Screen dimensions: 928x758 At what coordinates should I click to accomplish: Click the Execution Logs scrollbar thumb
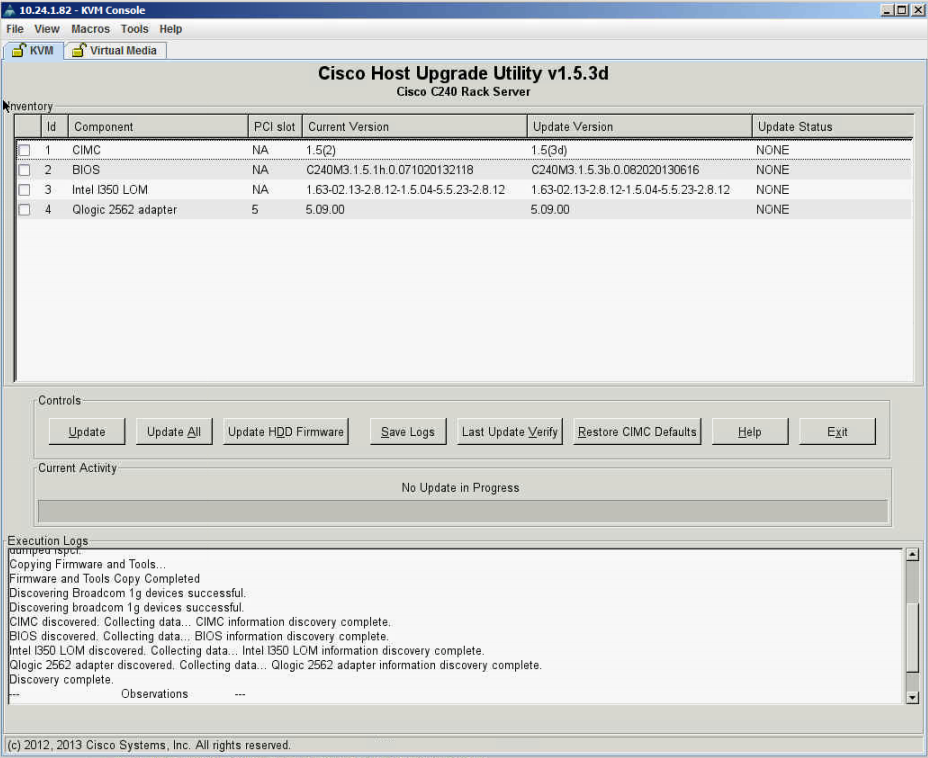pyautogui.click(x=913, y=638)
